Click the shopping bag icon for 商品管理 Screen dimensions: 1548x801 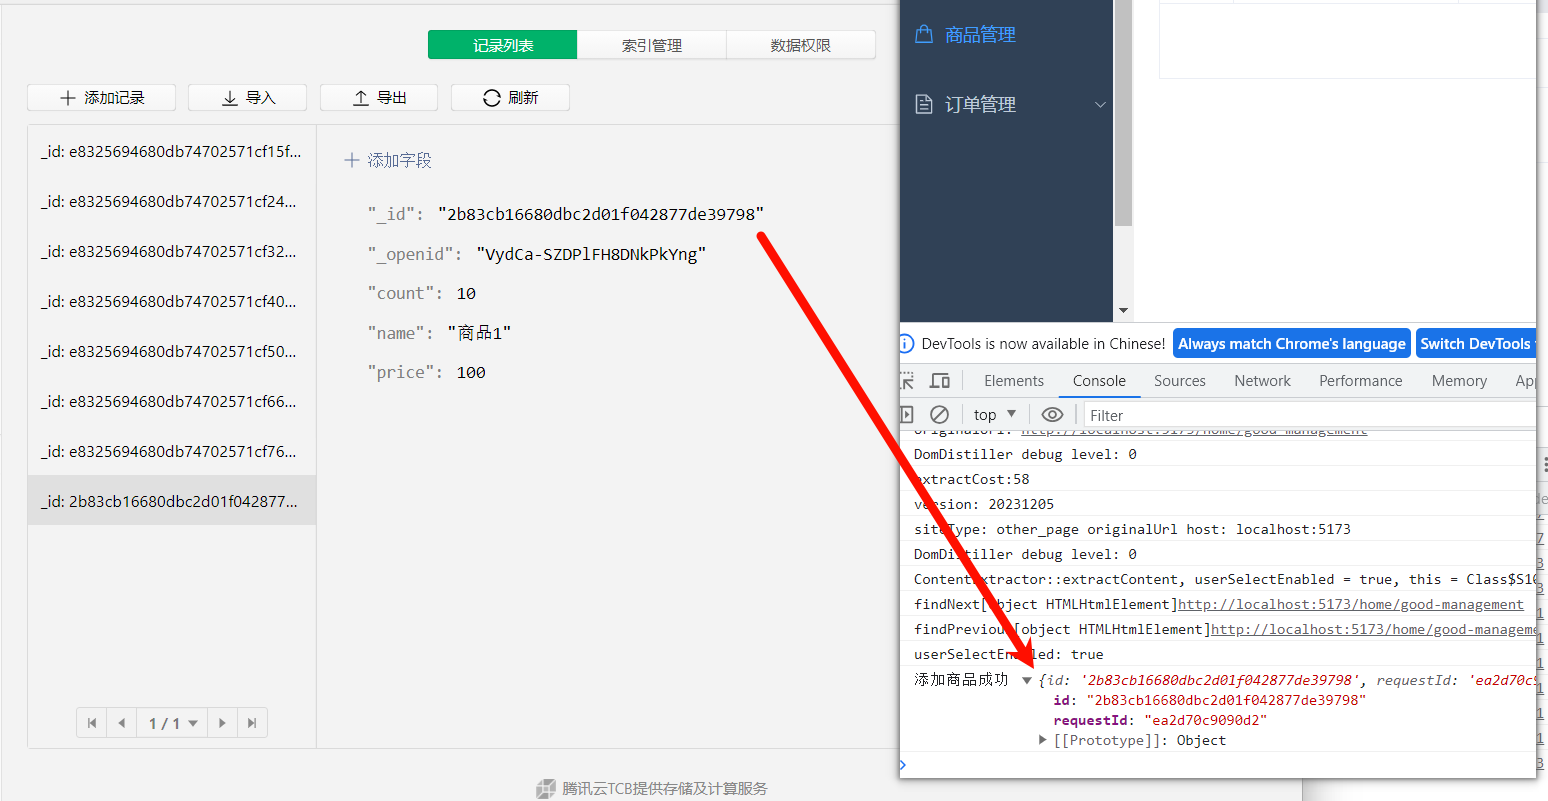point(924,35)
